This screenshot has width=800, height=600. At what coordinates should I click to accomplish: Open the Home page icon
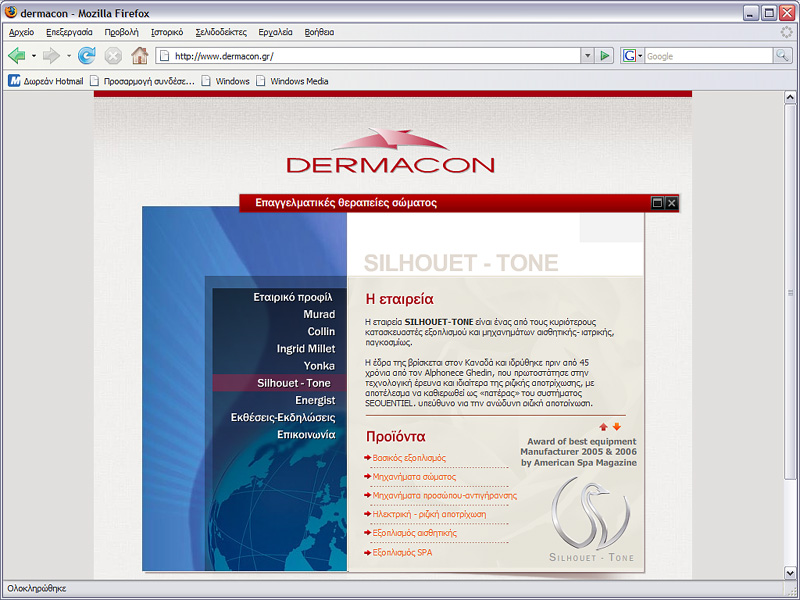139,55
